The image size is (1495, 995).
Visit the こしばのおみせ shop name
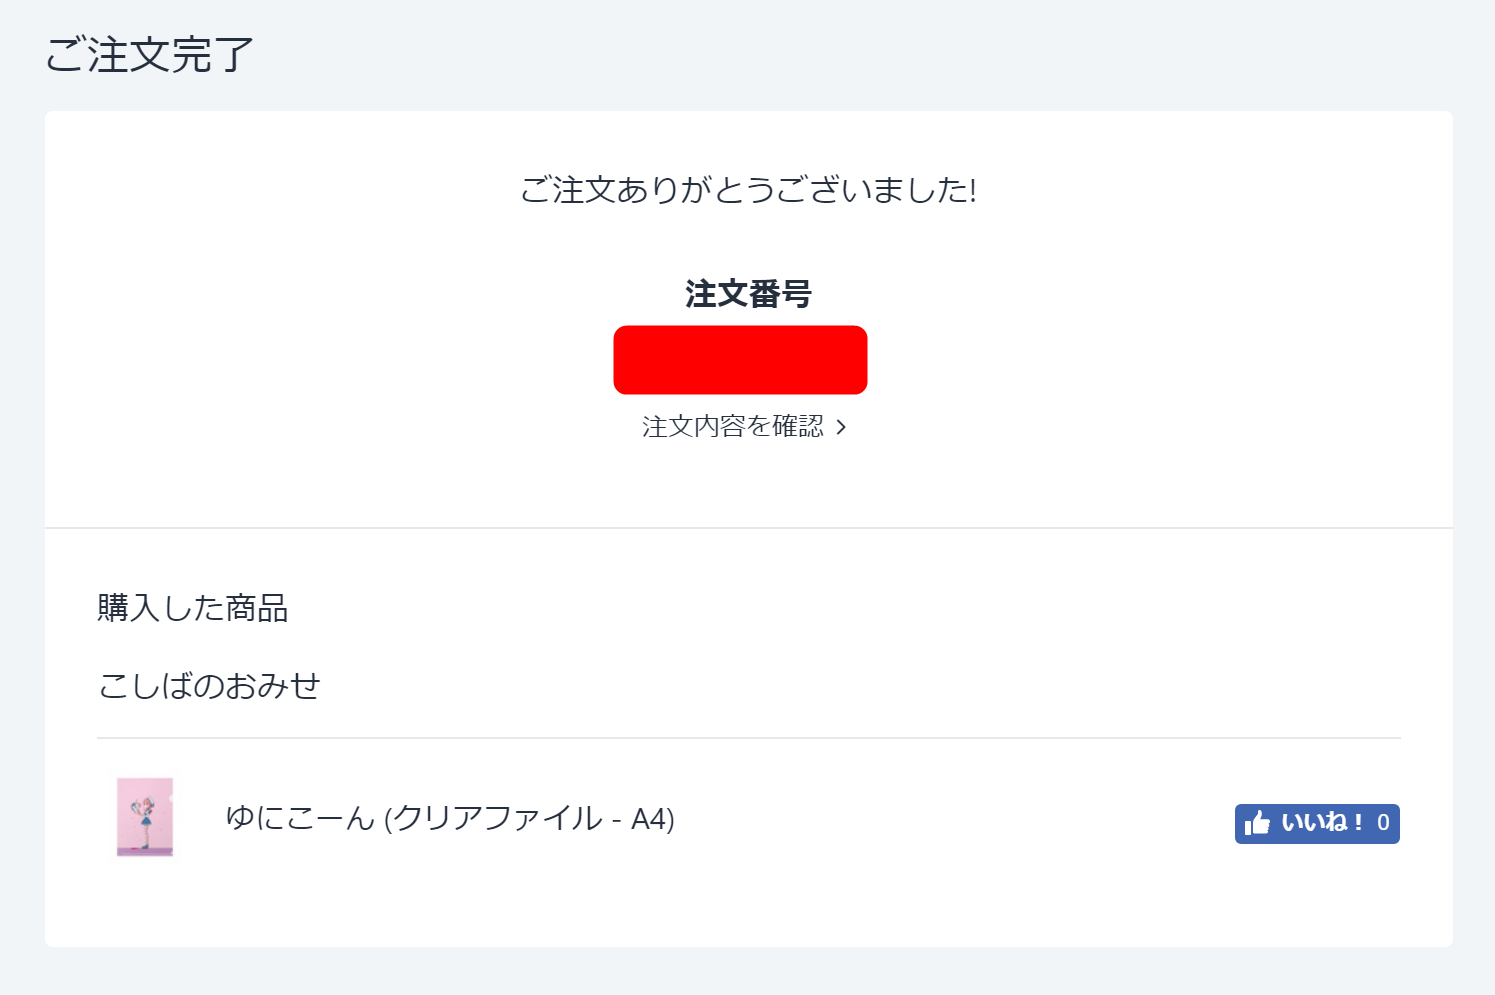[209, 686]
